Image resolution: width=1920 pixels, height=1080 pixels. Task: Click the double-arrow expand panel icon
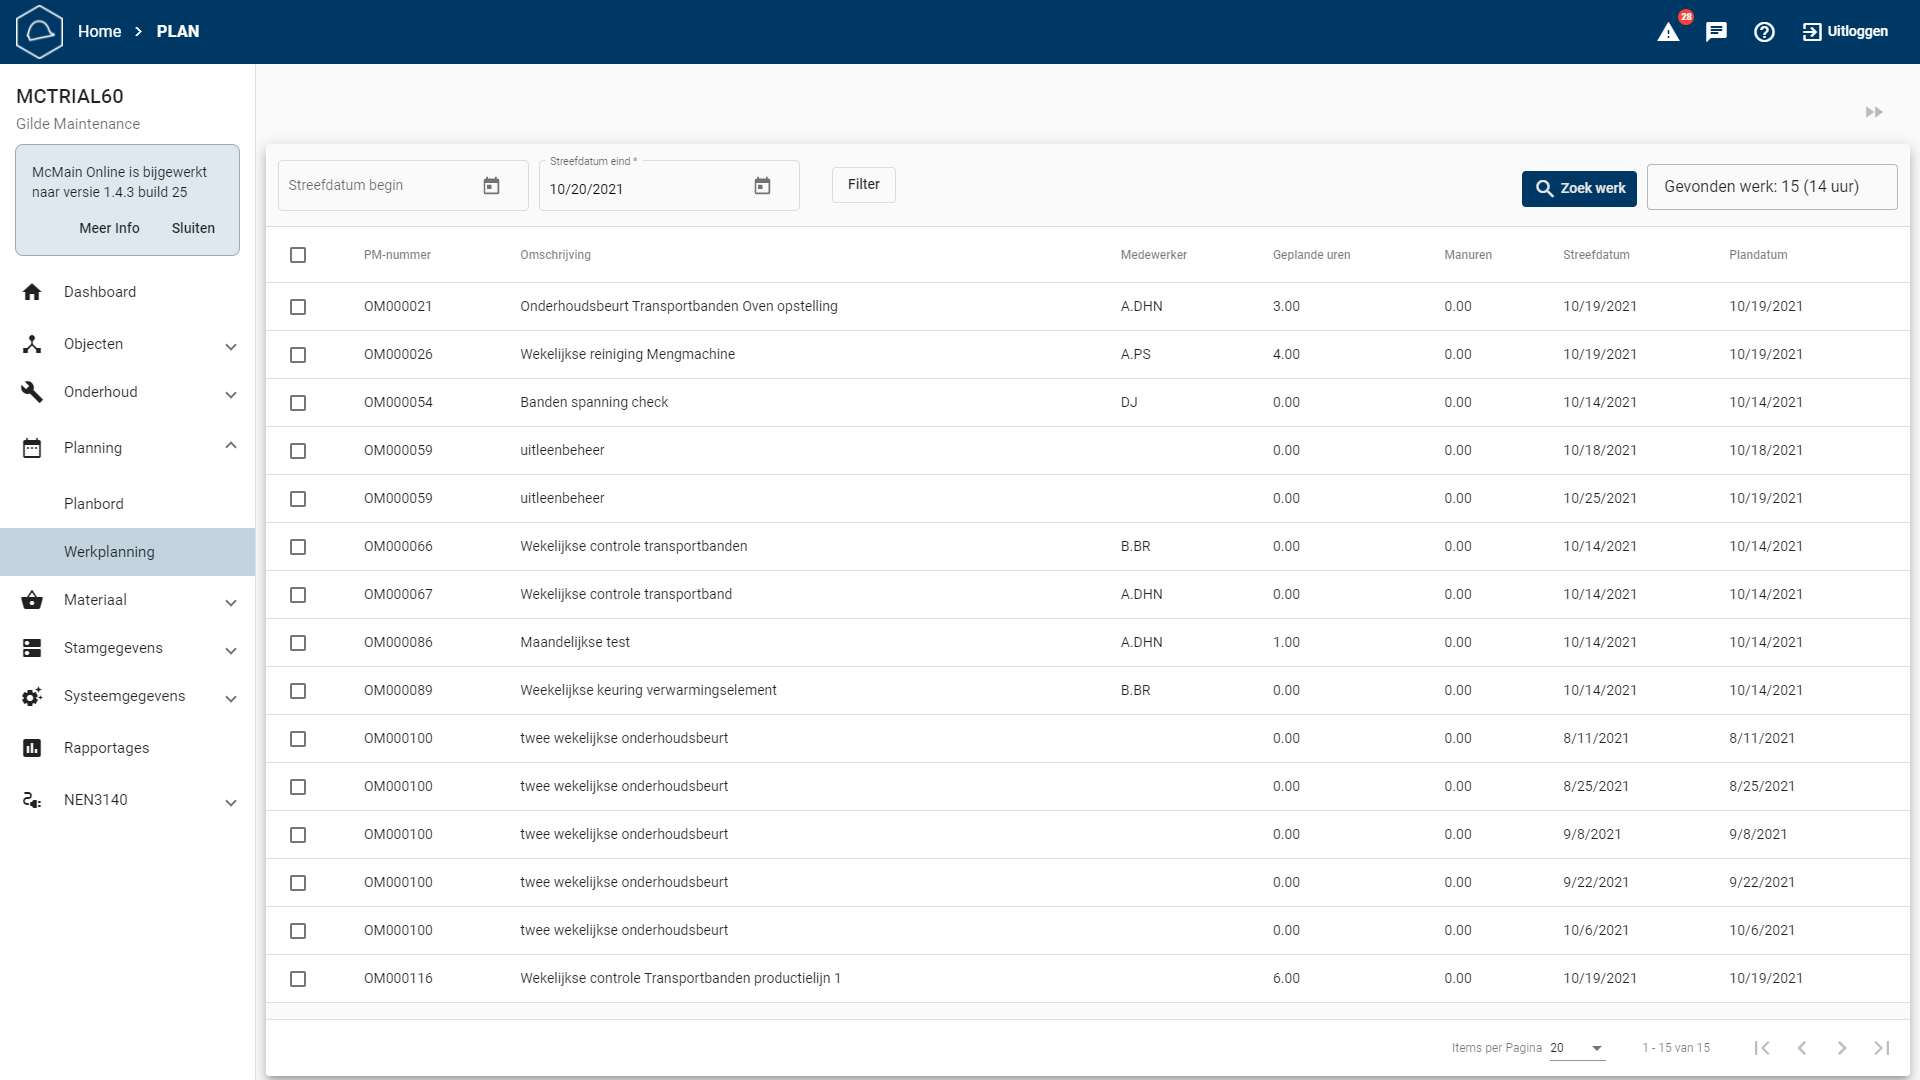click(1874, 112)
